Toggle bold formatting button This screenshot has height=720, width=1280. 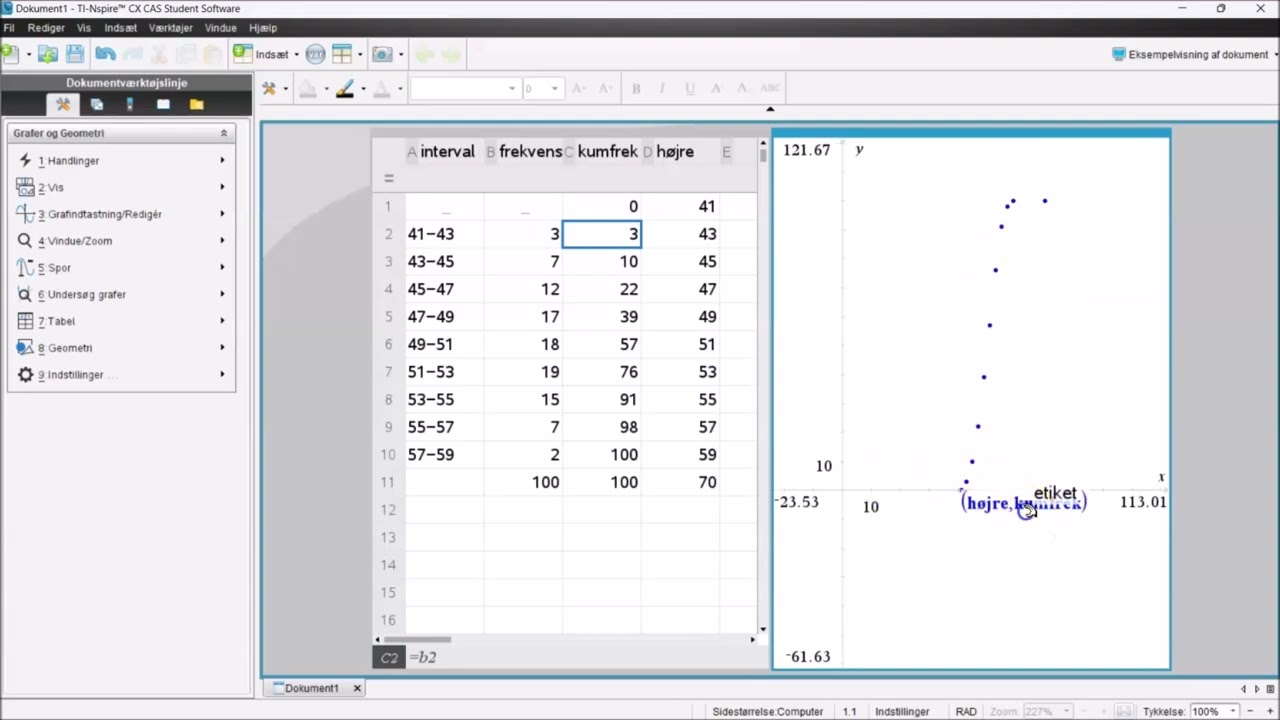pyautogui.click(x=636, y=88)
